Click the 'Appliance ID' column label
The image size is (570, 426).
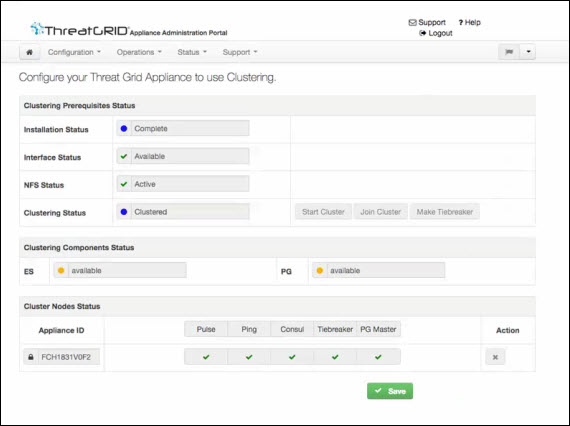tap(61, 330)
